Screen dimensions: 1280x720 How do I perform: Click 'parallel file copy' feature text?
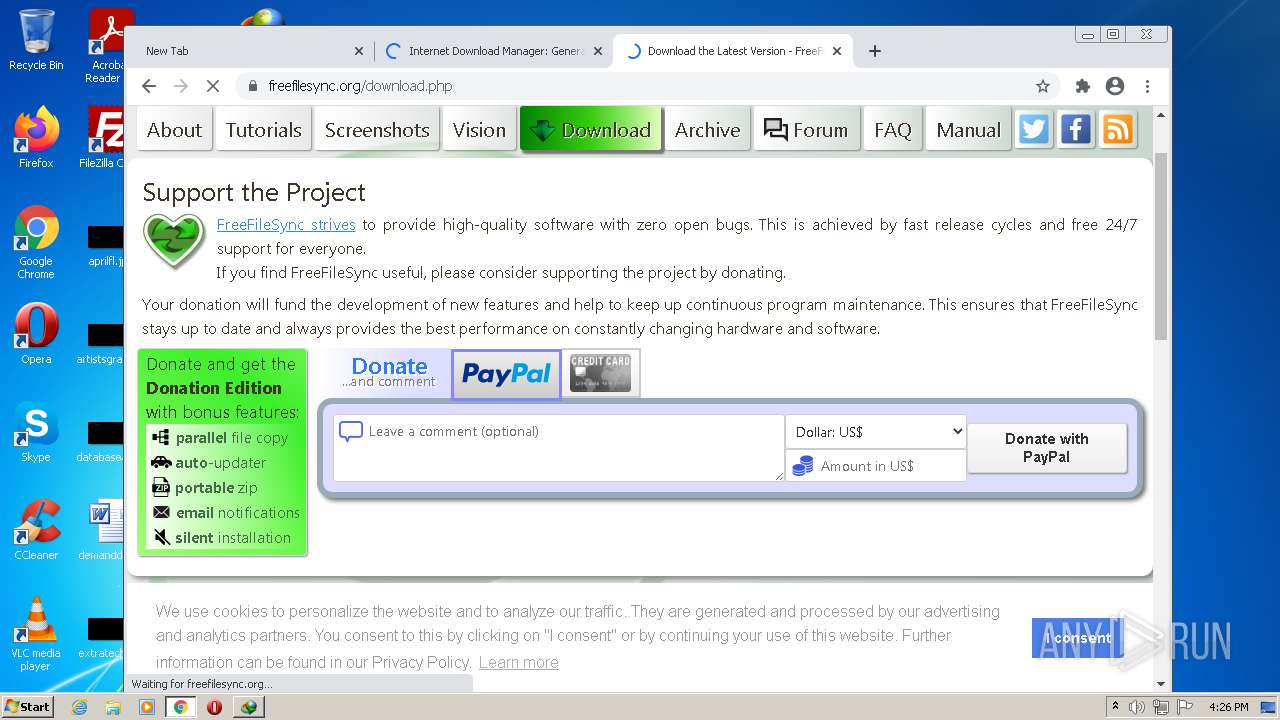[x=231, y=438]
